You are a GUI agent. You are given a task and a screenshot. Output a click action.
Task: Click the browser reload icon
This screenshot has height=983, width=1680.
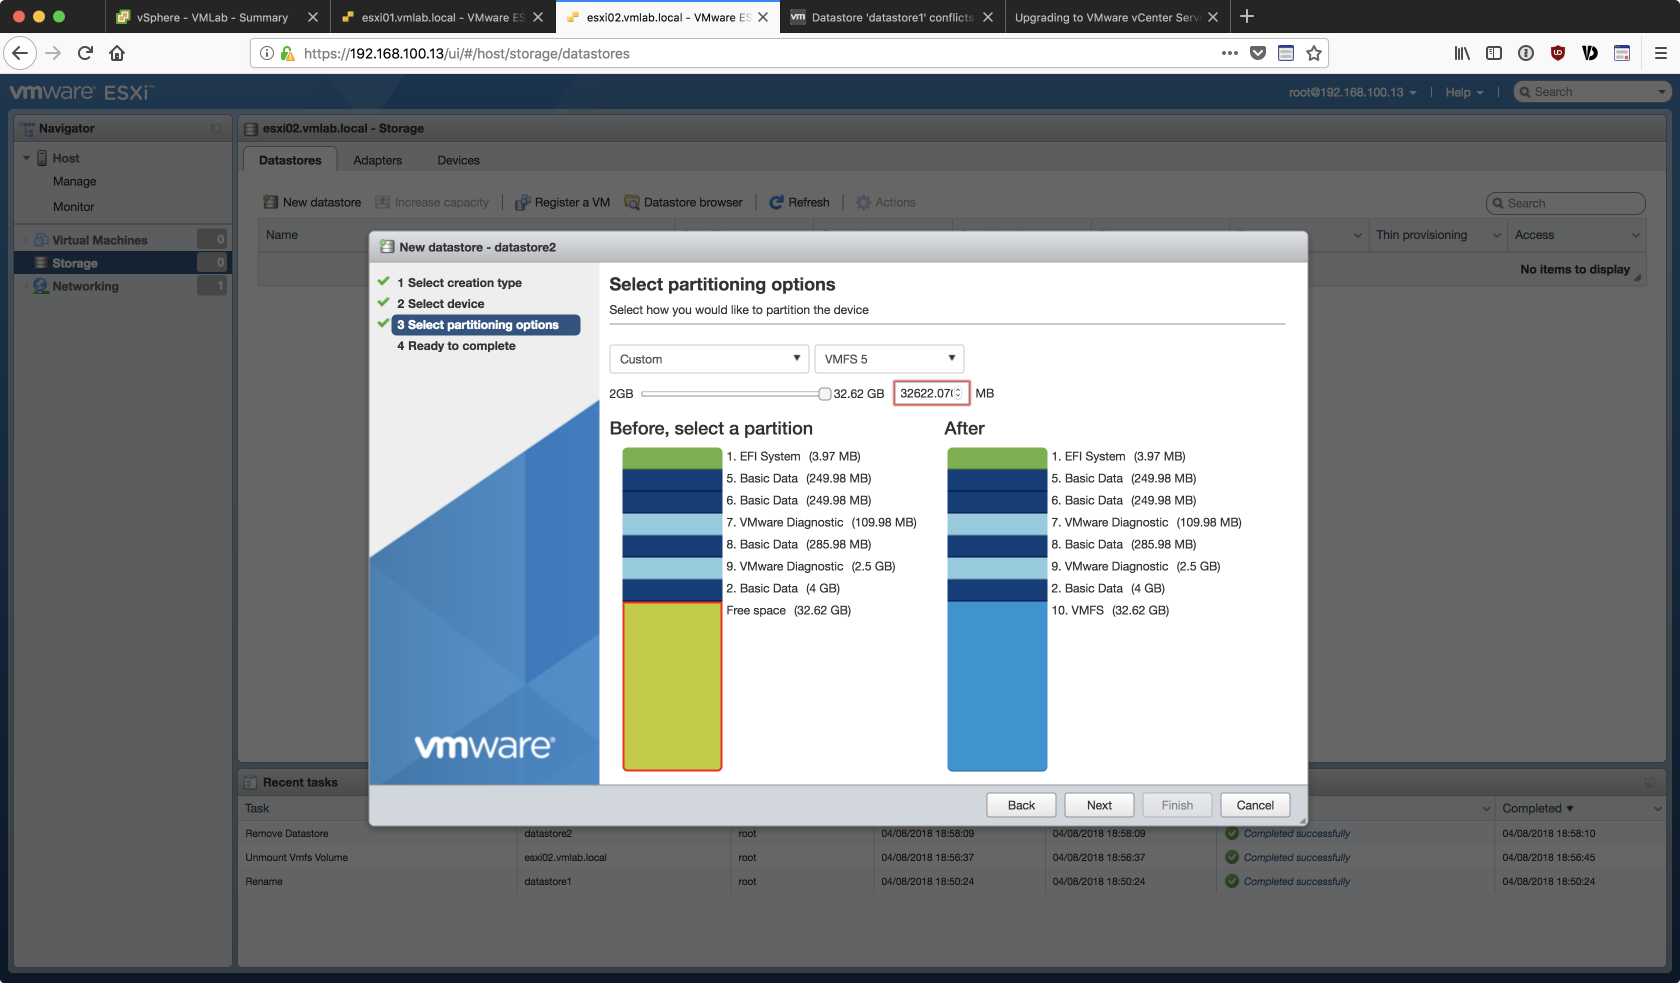point(85,53)
